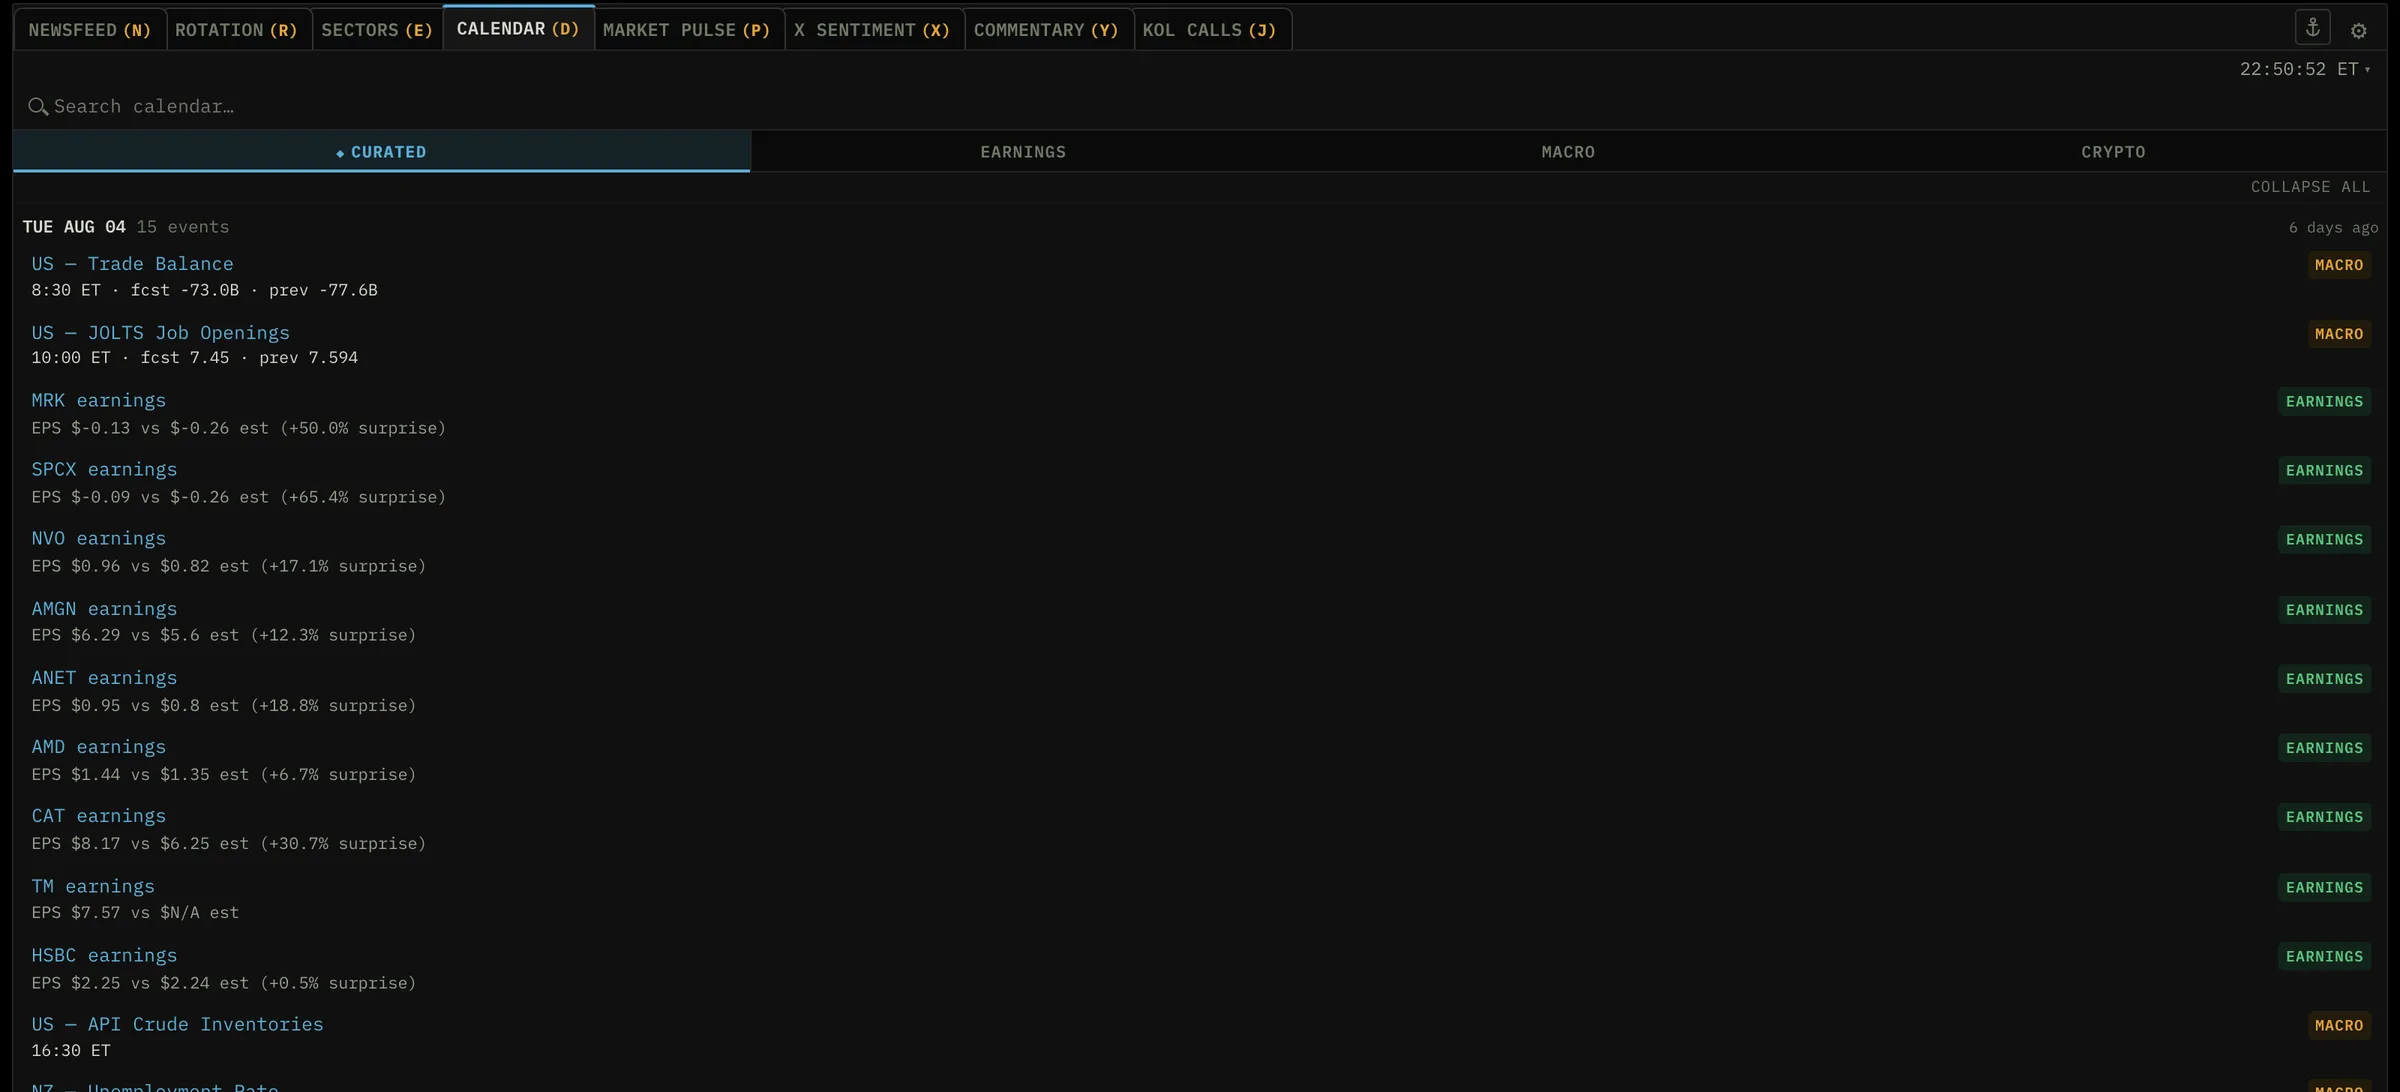Viewport: 2400px width, 1092px height.
Task: Open the timezone dropdown next to ET
Action: click(x=2367, y=70)
